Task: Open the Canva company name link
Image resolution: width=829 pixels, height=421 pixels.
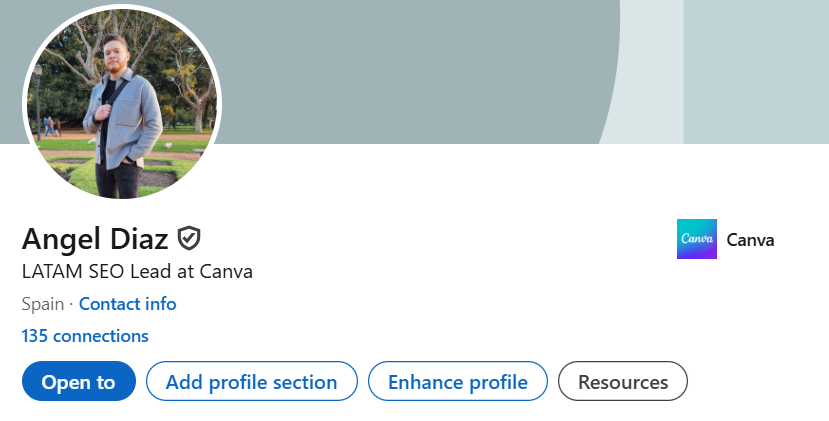Action: coord(750,240)
